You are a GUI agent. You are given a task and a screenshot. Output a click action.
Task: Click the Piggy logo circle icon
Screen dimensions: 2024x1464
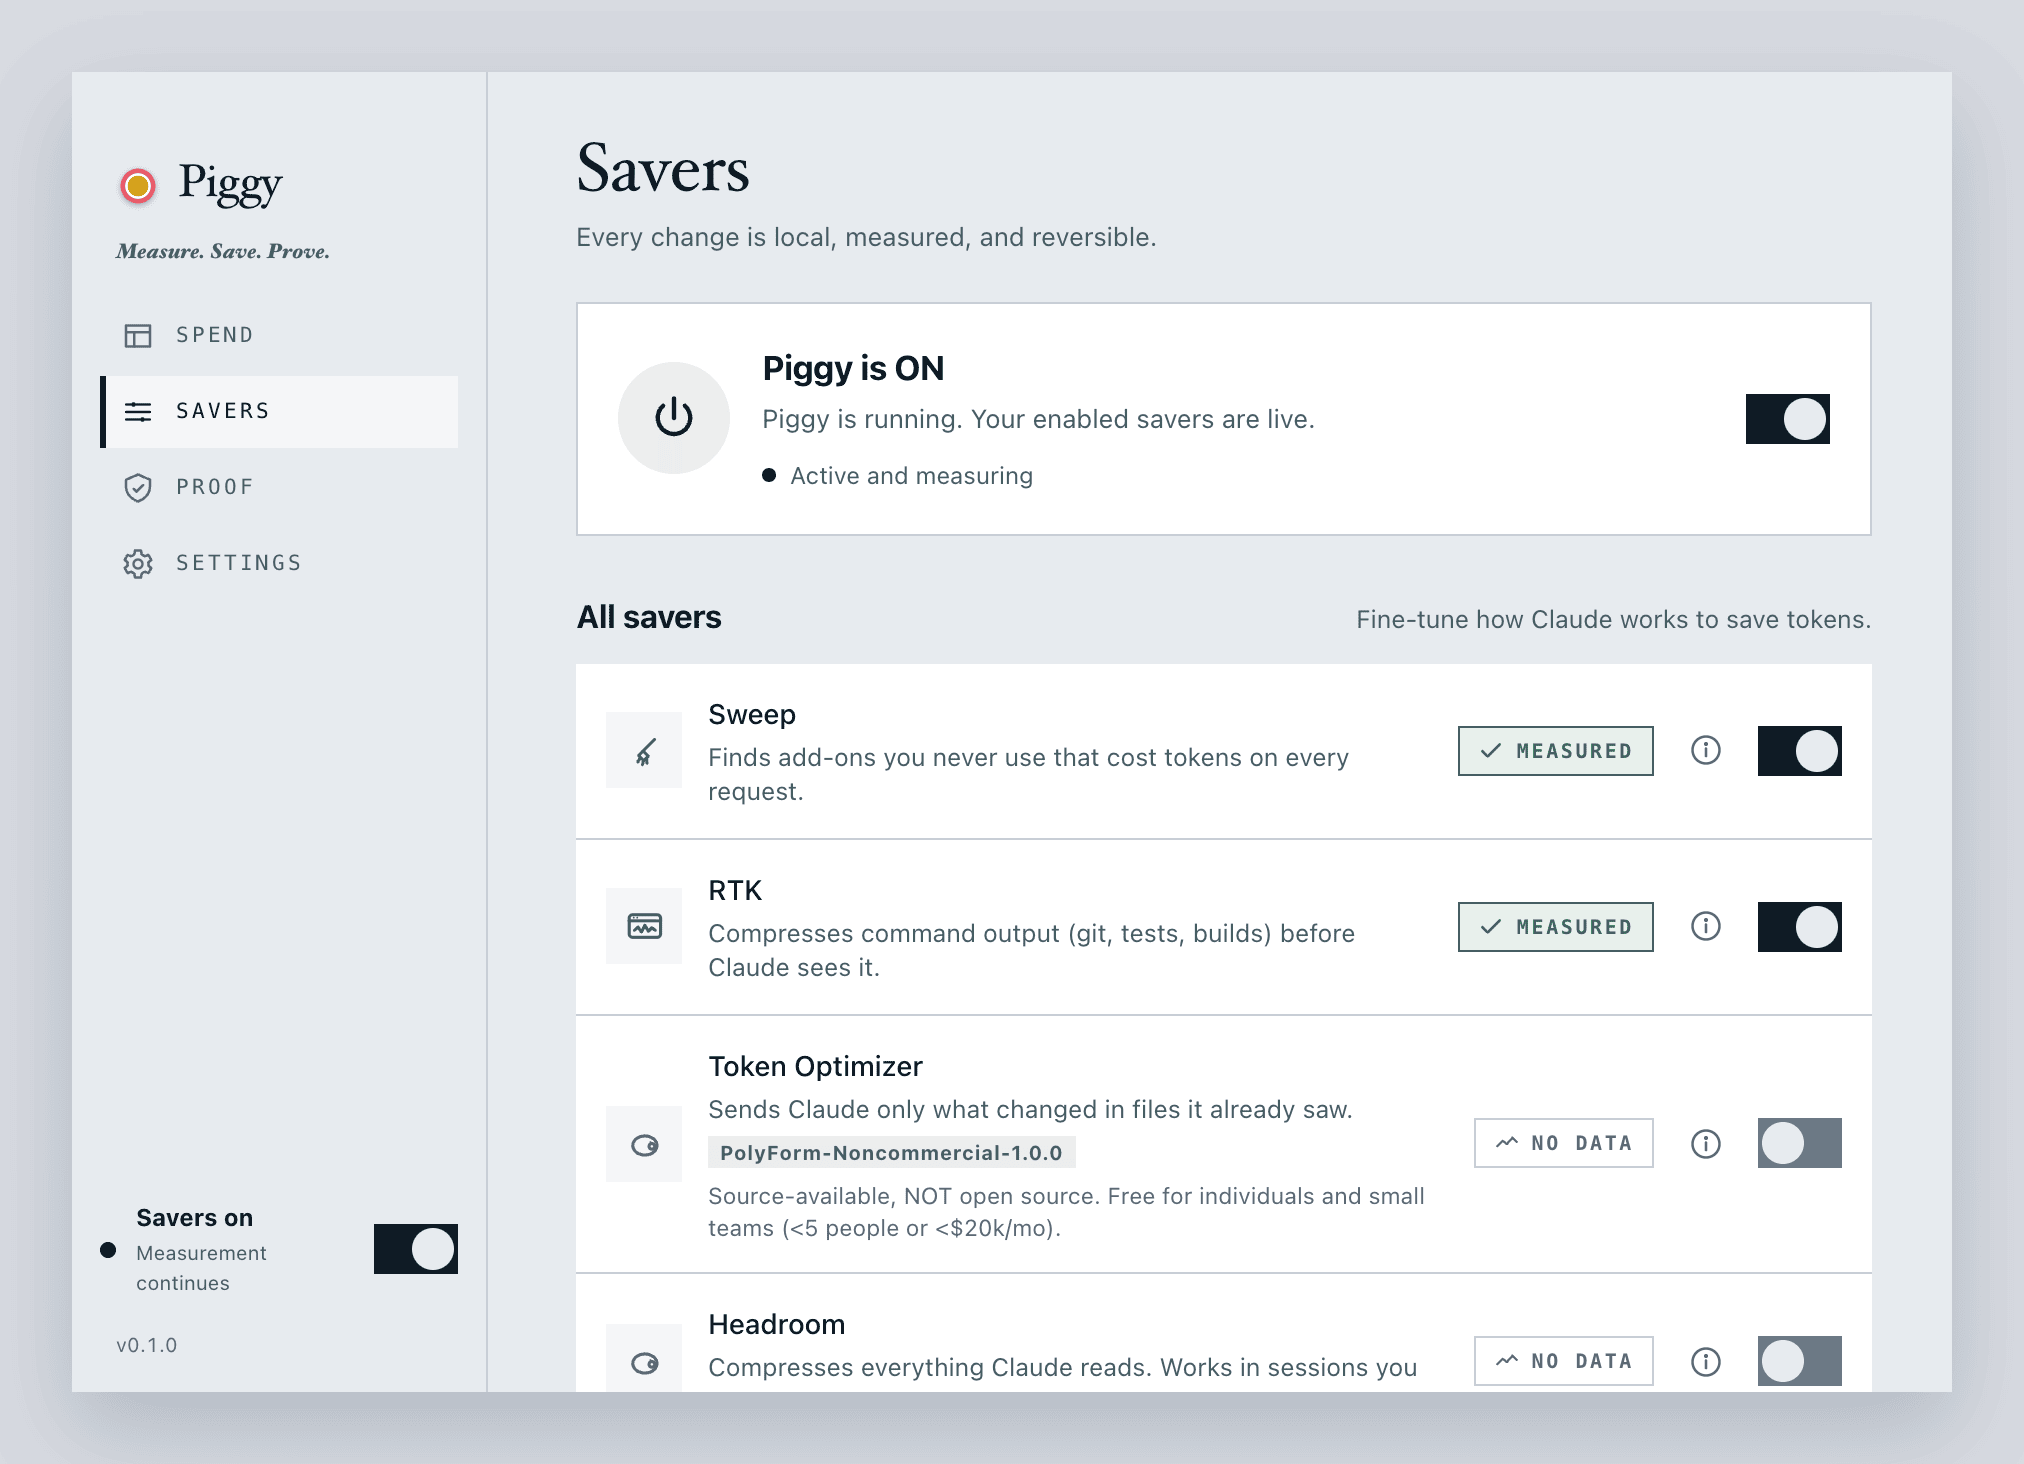point(138,185)
